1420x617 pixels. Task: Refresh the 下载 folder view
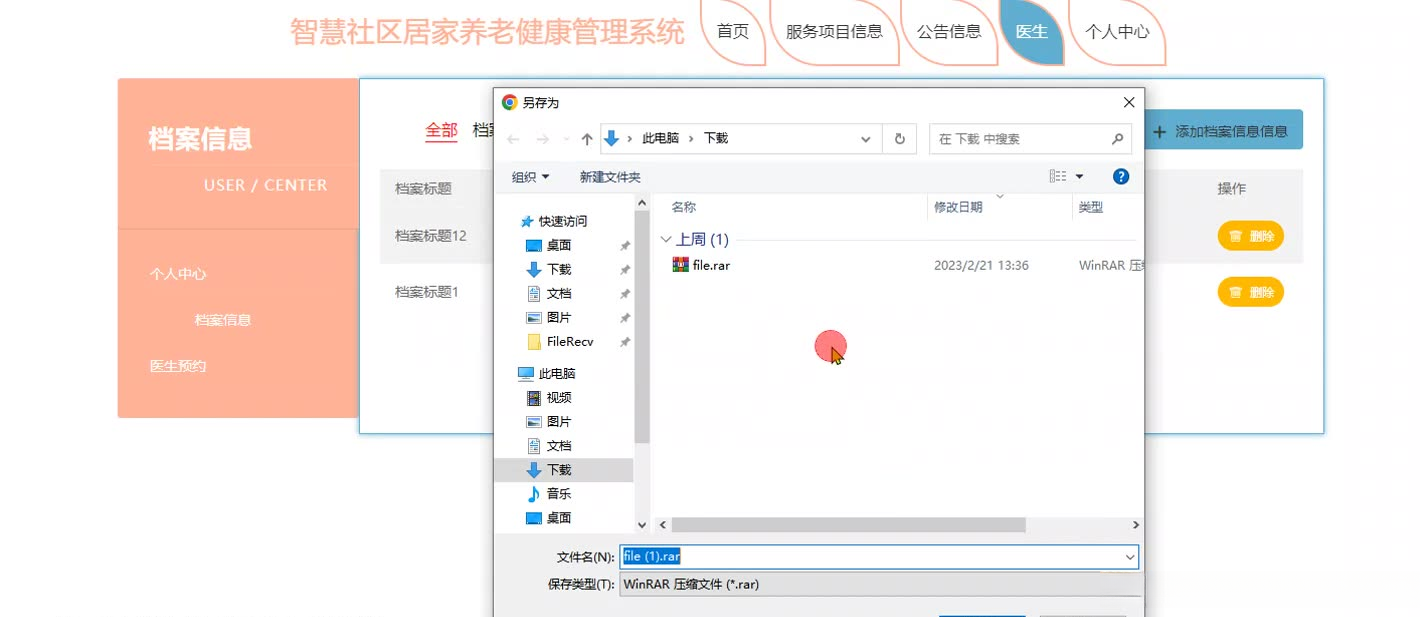(900, 139)
